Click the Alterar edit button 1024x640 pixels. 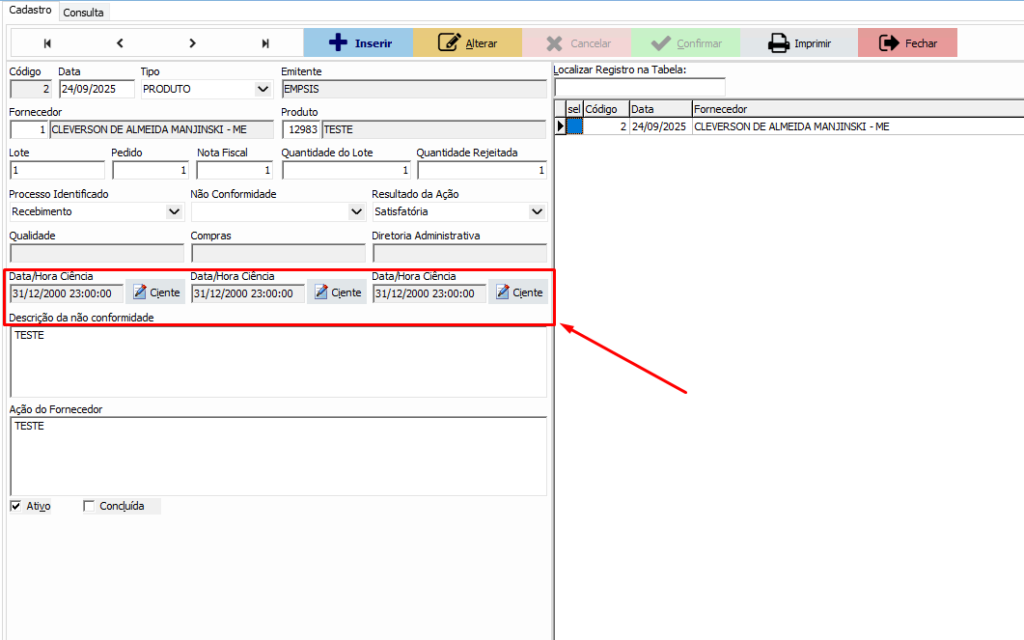(467, 43)
